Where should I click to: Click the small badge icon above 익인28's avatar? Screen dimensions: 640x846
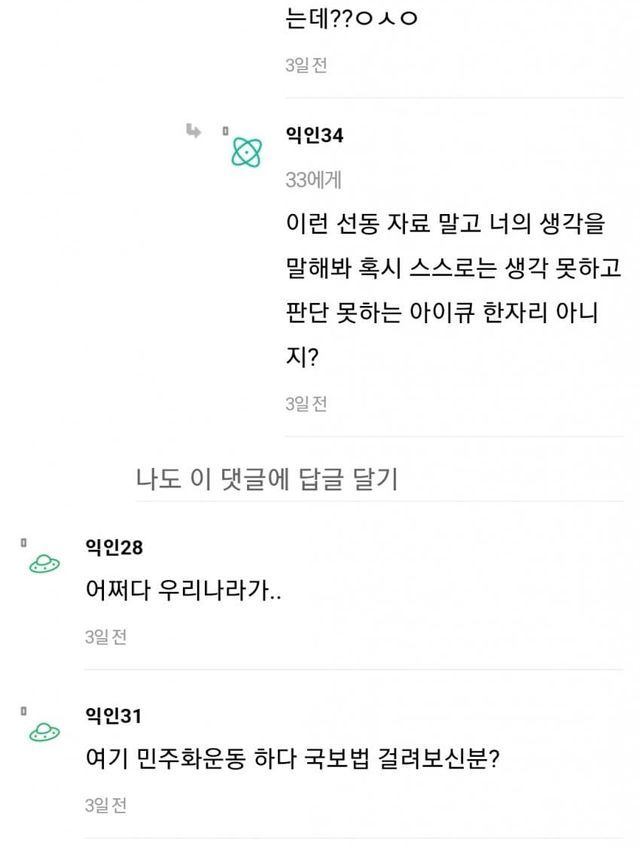pos(22,542)
